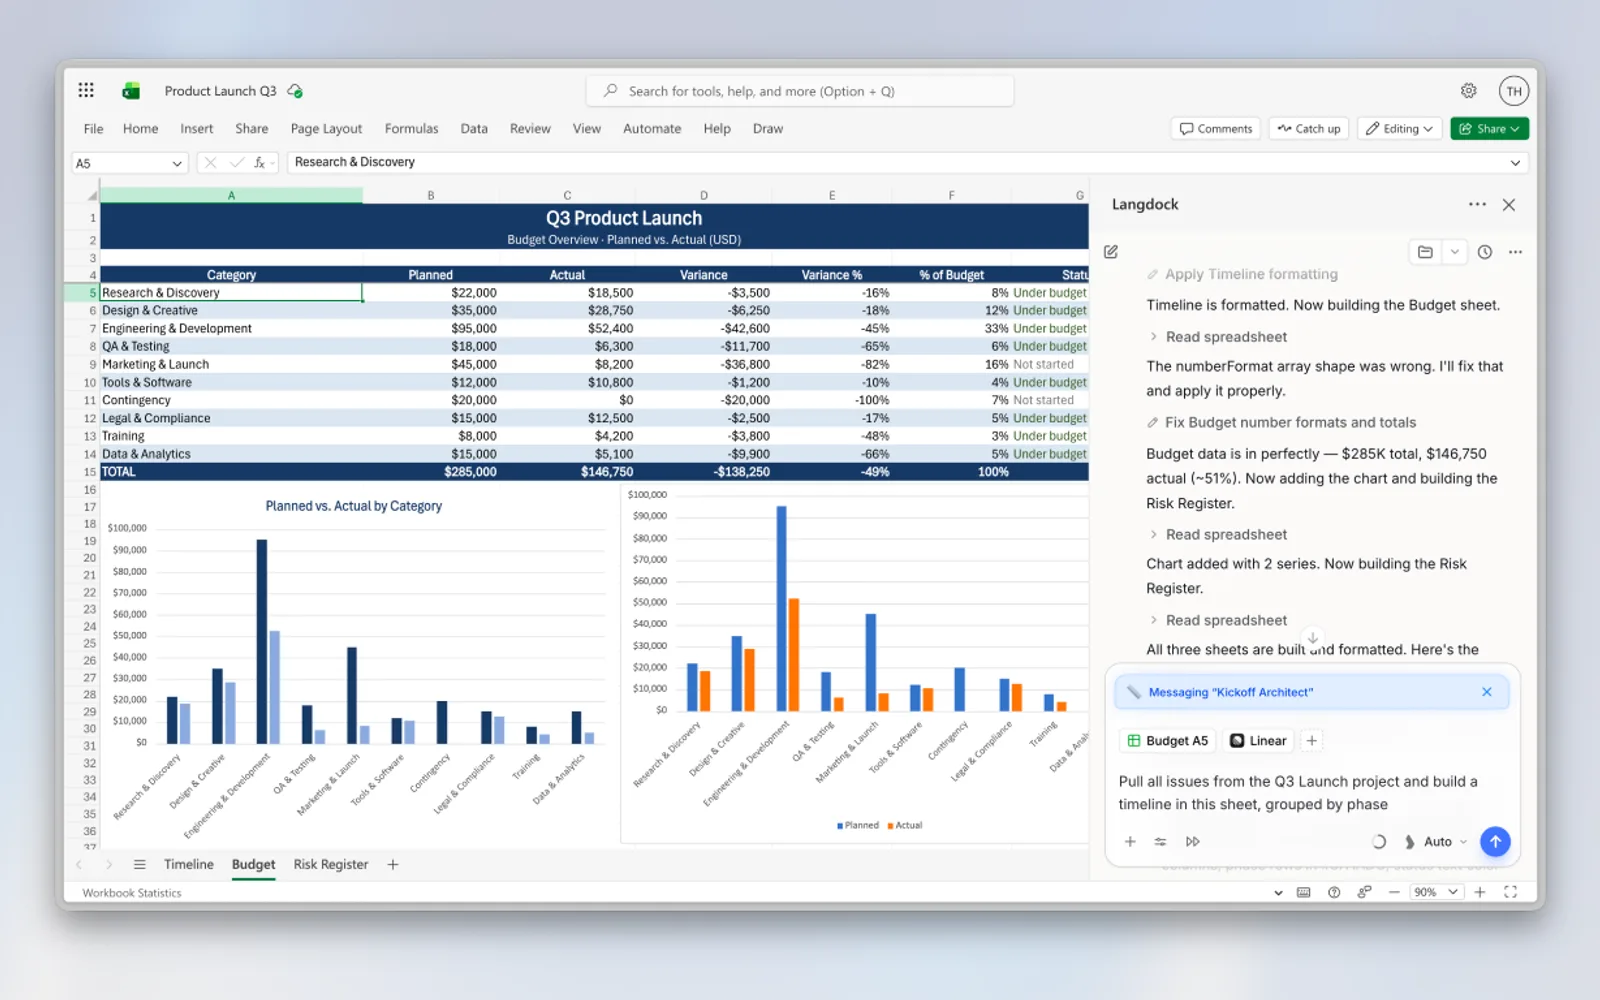Open the Formulas ribbon tab

[411, 129]
